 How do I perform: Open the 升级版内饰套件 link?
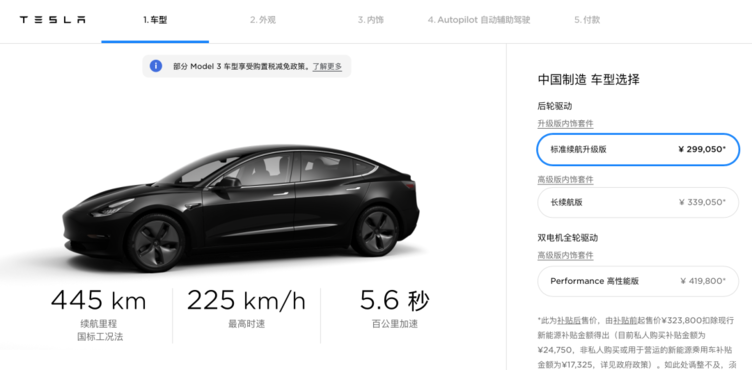565,124
